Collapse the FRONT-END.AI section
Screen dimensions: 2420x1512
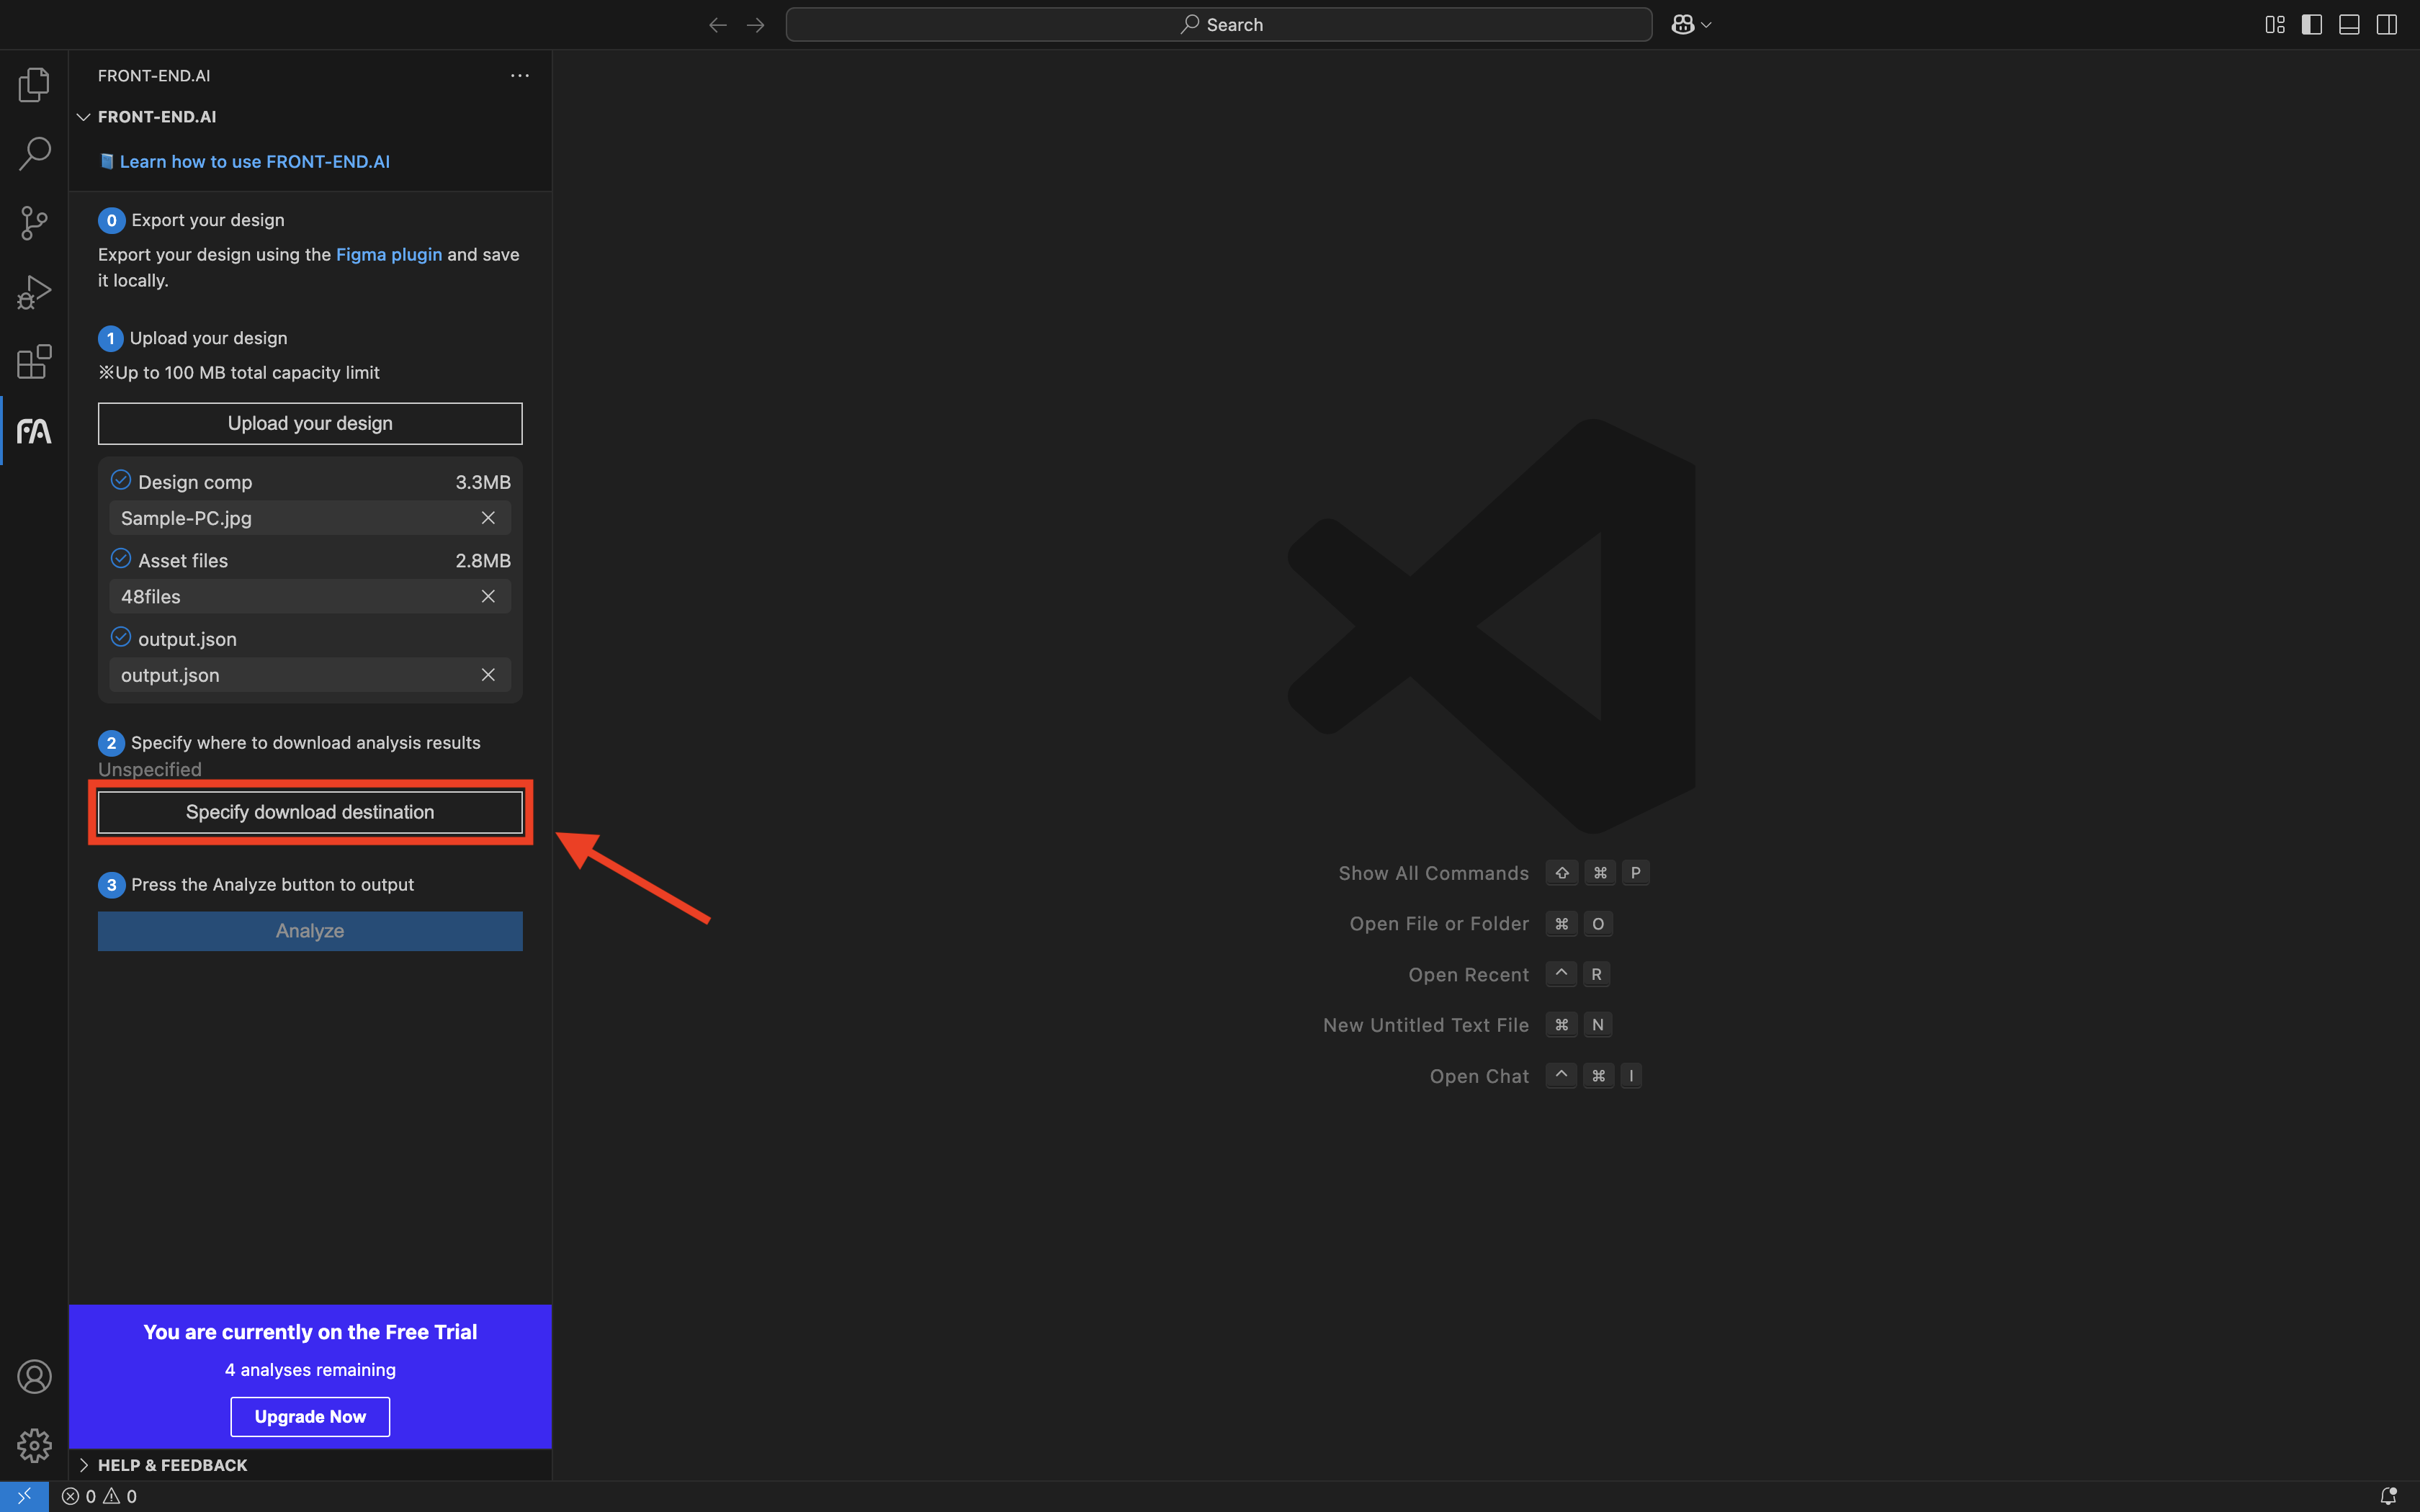tap(84, 117)
